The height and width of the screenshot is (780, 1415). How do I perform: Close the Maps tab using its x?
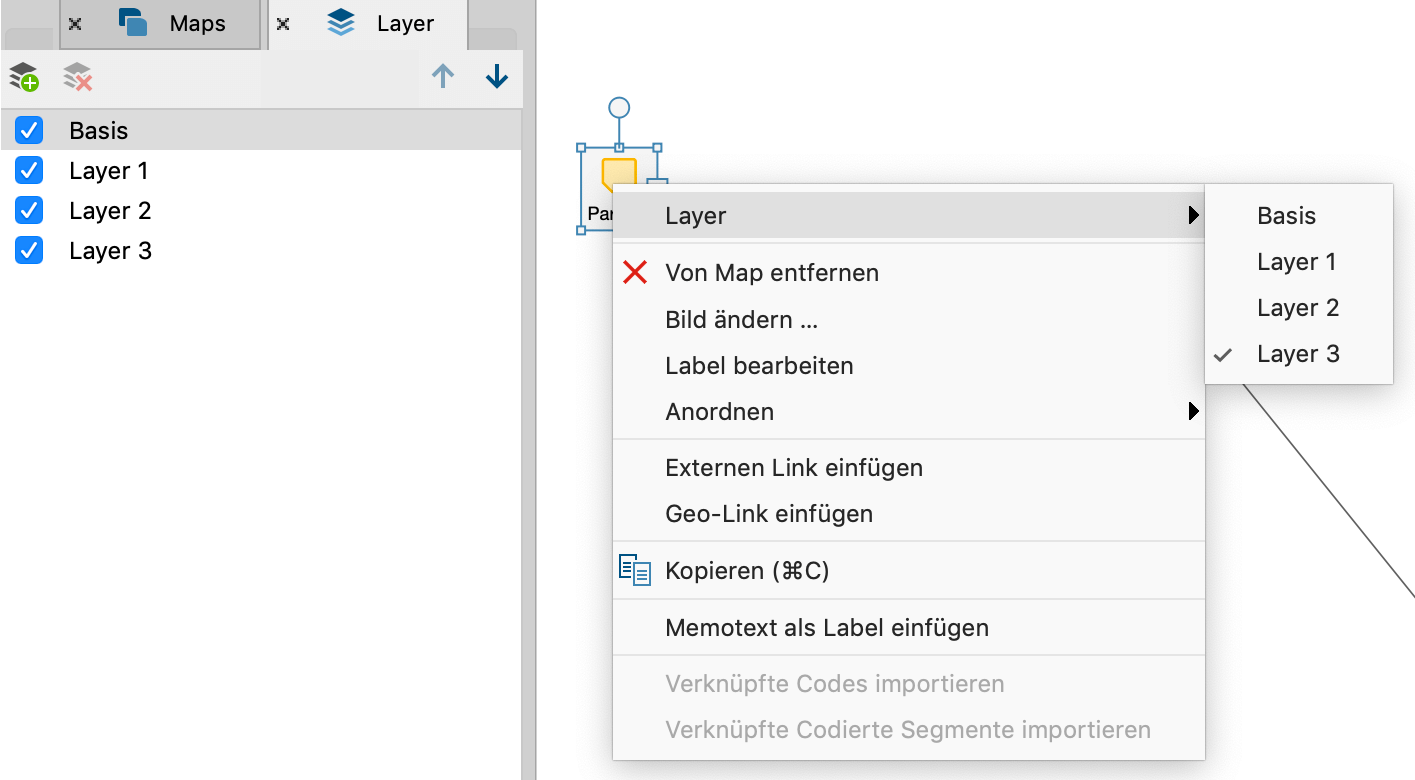75,24
